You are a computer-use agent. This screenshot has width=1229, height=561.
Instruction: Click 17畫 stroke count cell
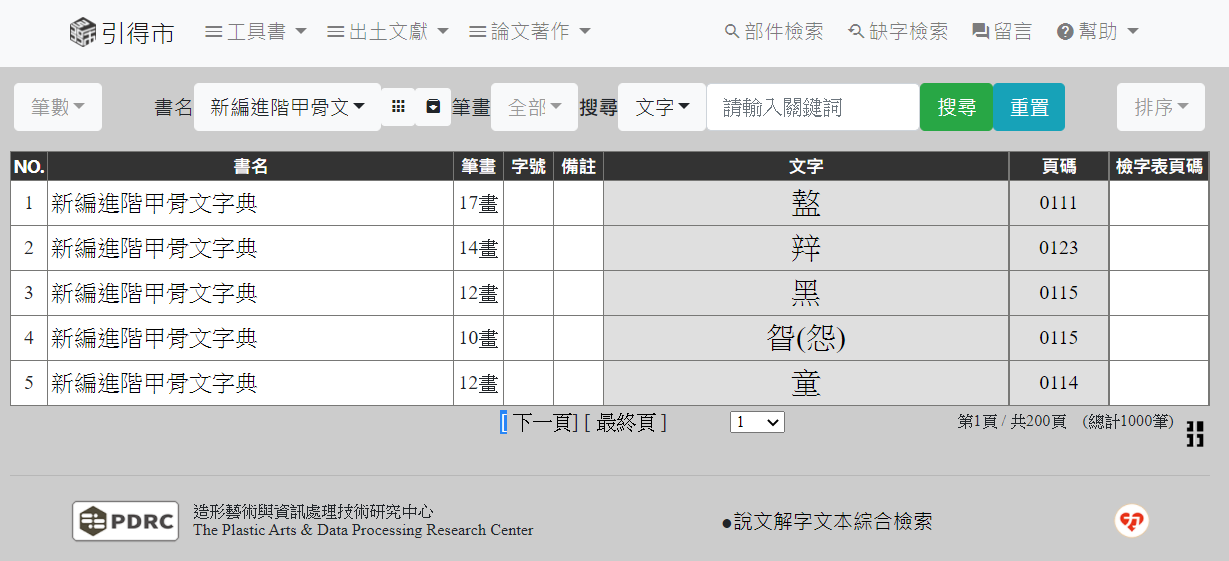coord(478,204)
